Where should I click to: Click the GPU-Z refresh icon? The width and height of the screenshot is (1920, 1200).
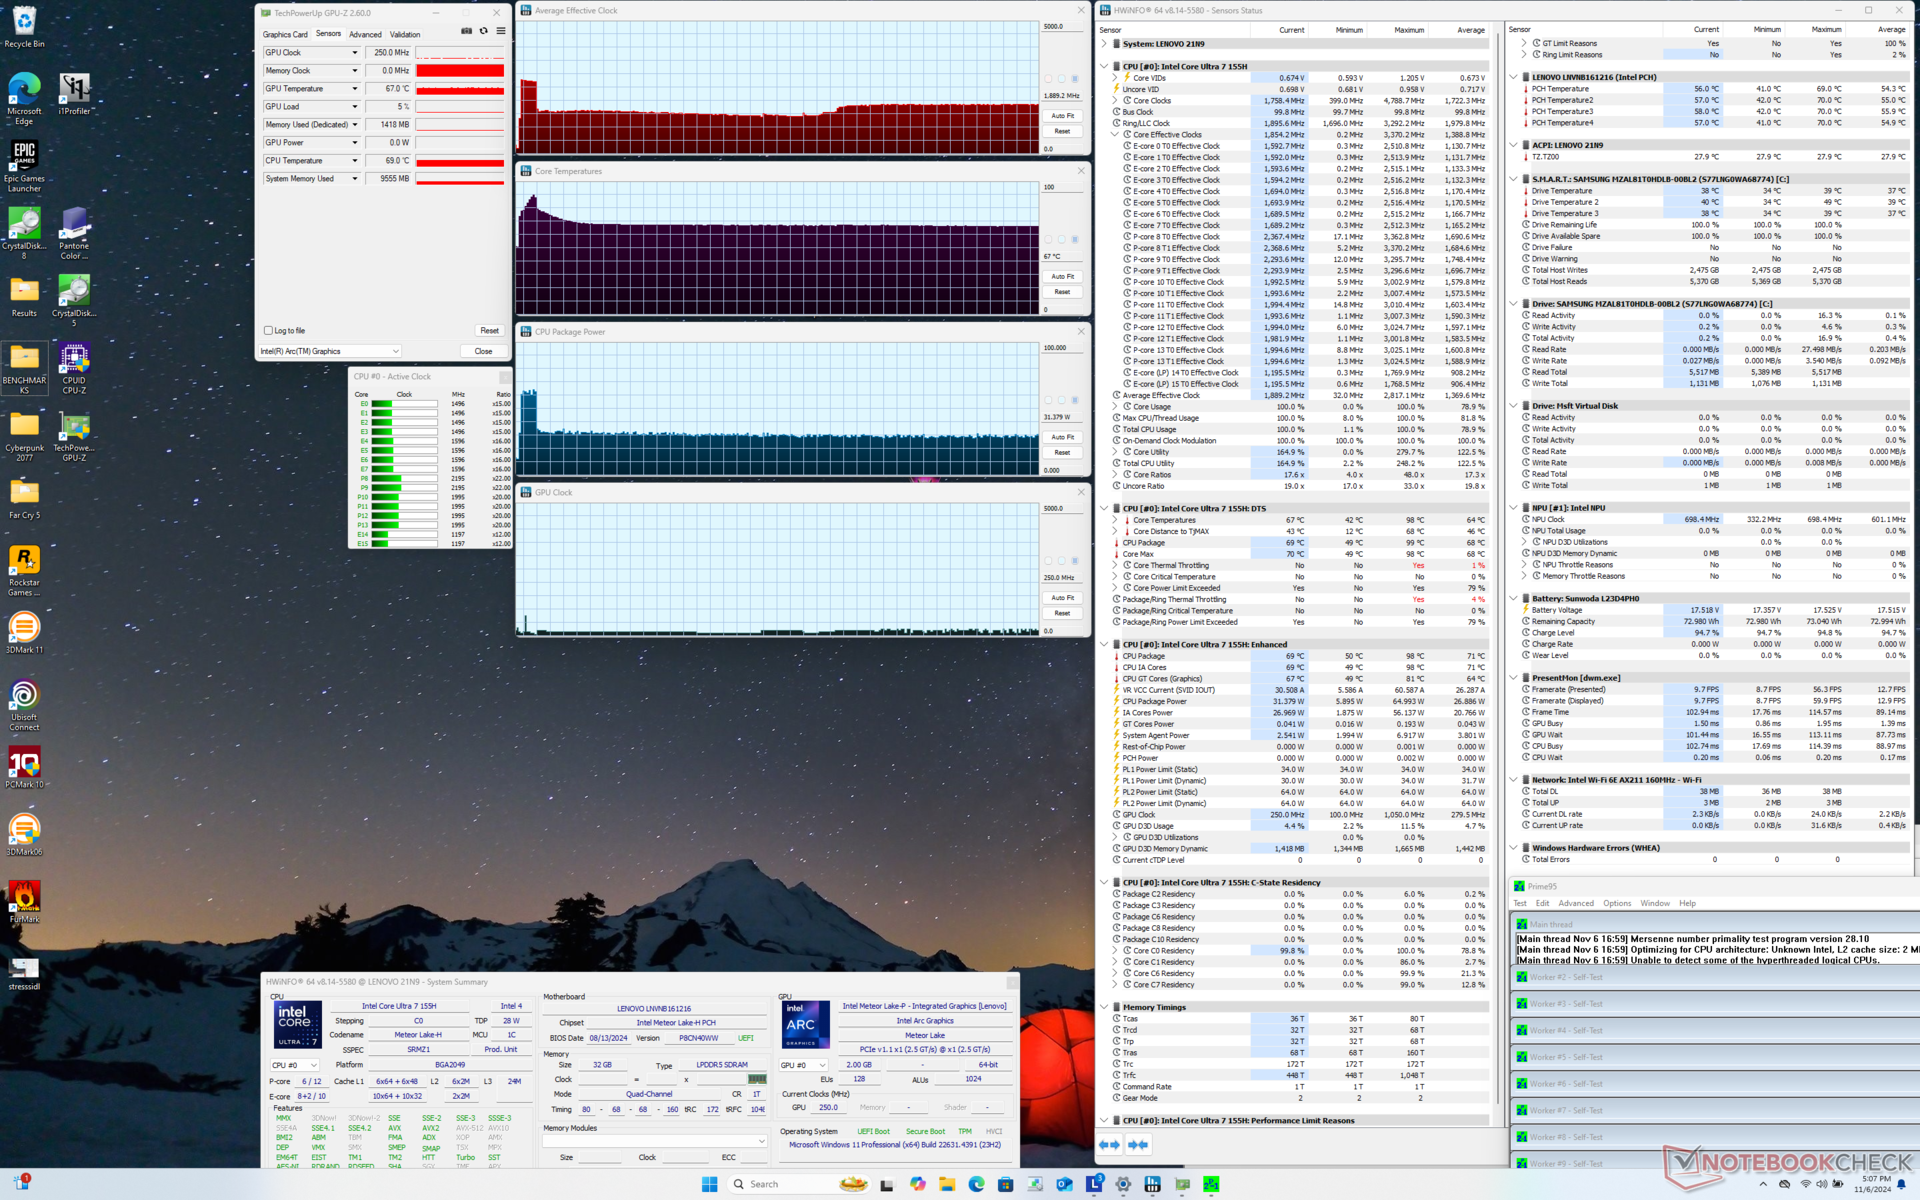click(484, 31)
